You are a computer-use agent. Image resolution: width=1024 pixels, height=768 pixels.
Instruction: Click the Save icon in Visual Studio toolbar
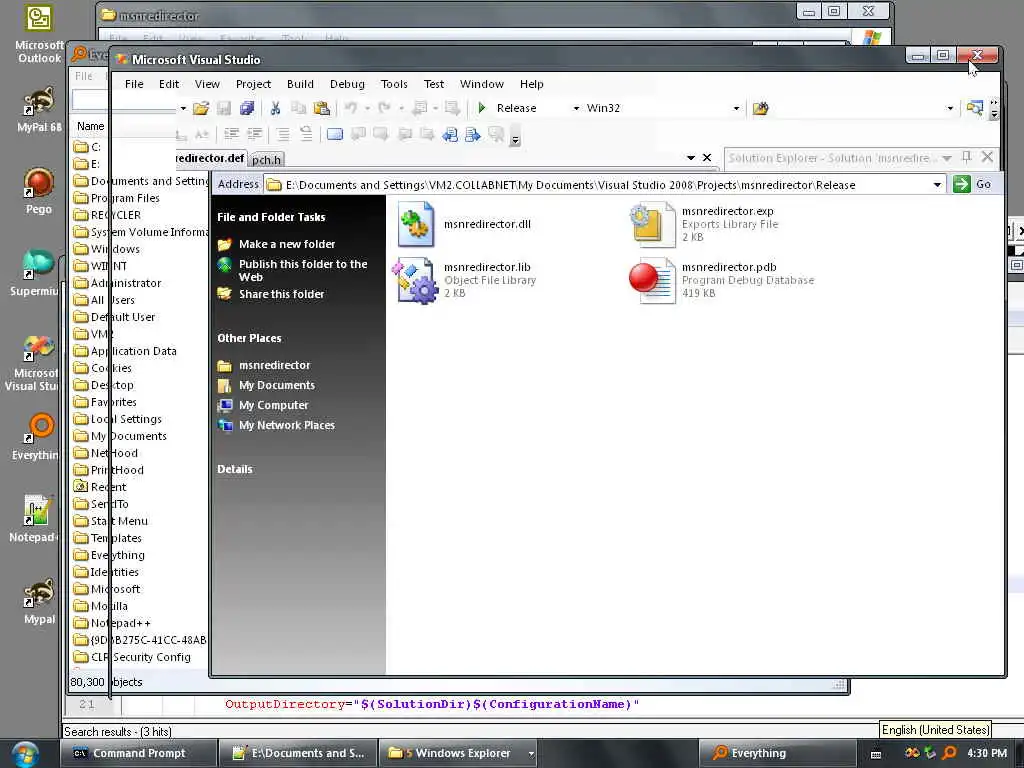click(x=224, y=108)
